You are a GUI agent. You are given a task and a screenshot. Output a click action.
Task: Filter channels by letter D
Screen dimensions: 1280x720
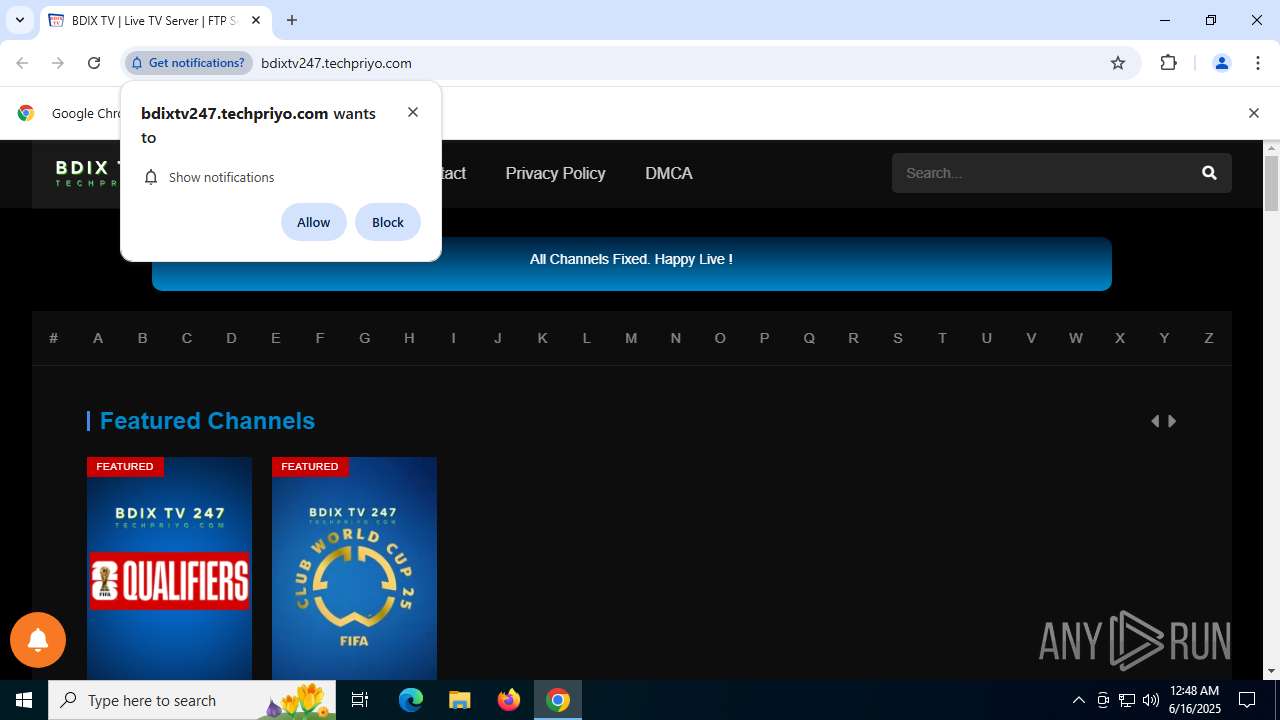point(231,338)
